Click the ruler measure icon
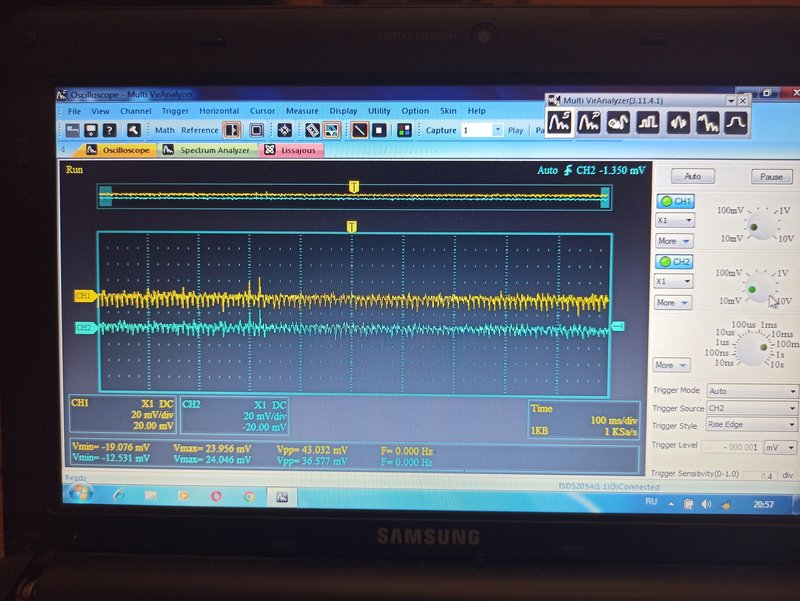Screen dimensions: 800x601 312,131
